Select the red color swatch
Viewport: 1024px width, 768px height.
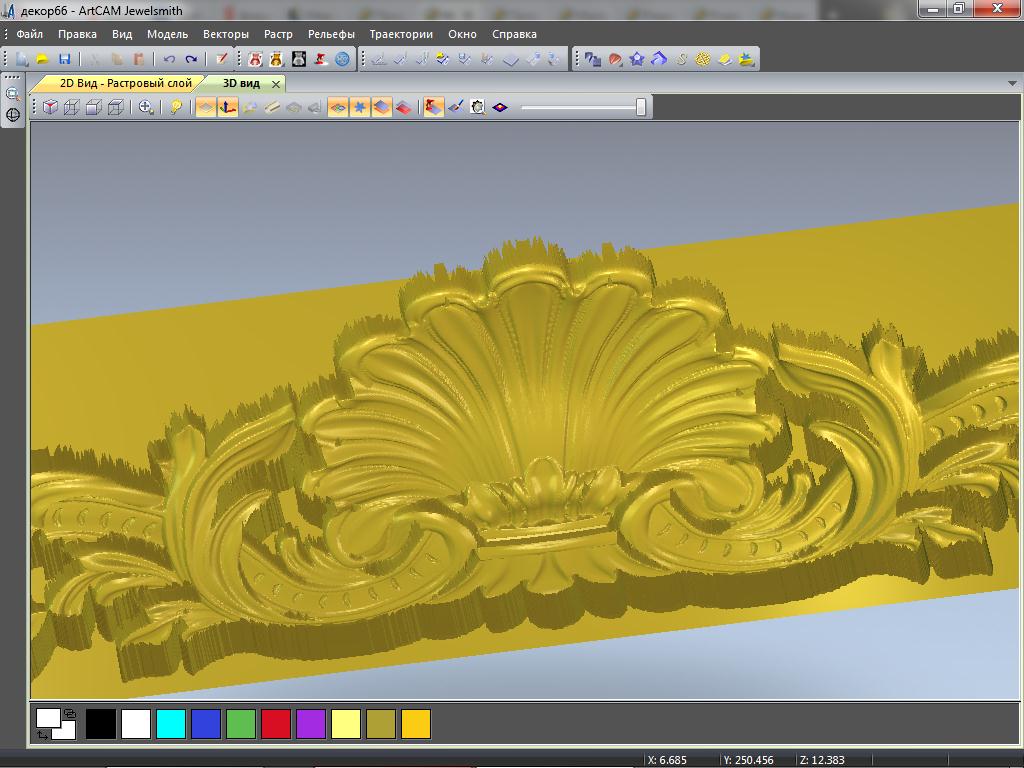click(x=276, y=724)
